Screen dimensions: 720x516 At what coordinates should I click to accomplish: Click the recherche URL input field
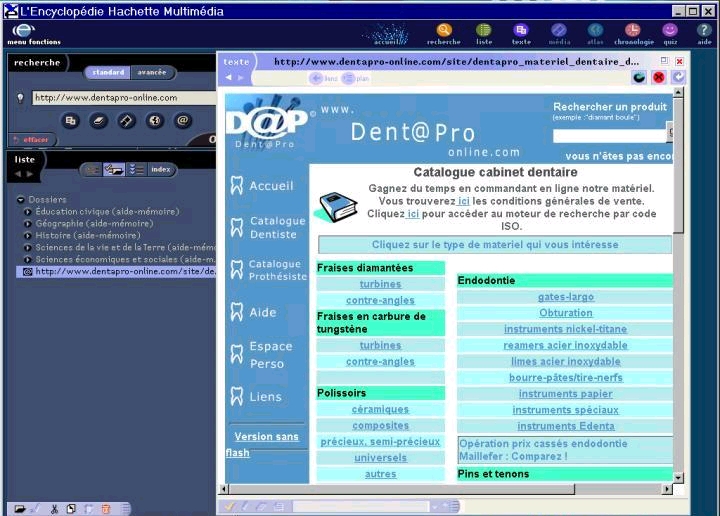[124, 98]
